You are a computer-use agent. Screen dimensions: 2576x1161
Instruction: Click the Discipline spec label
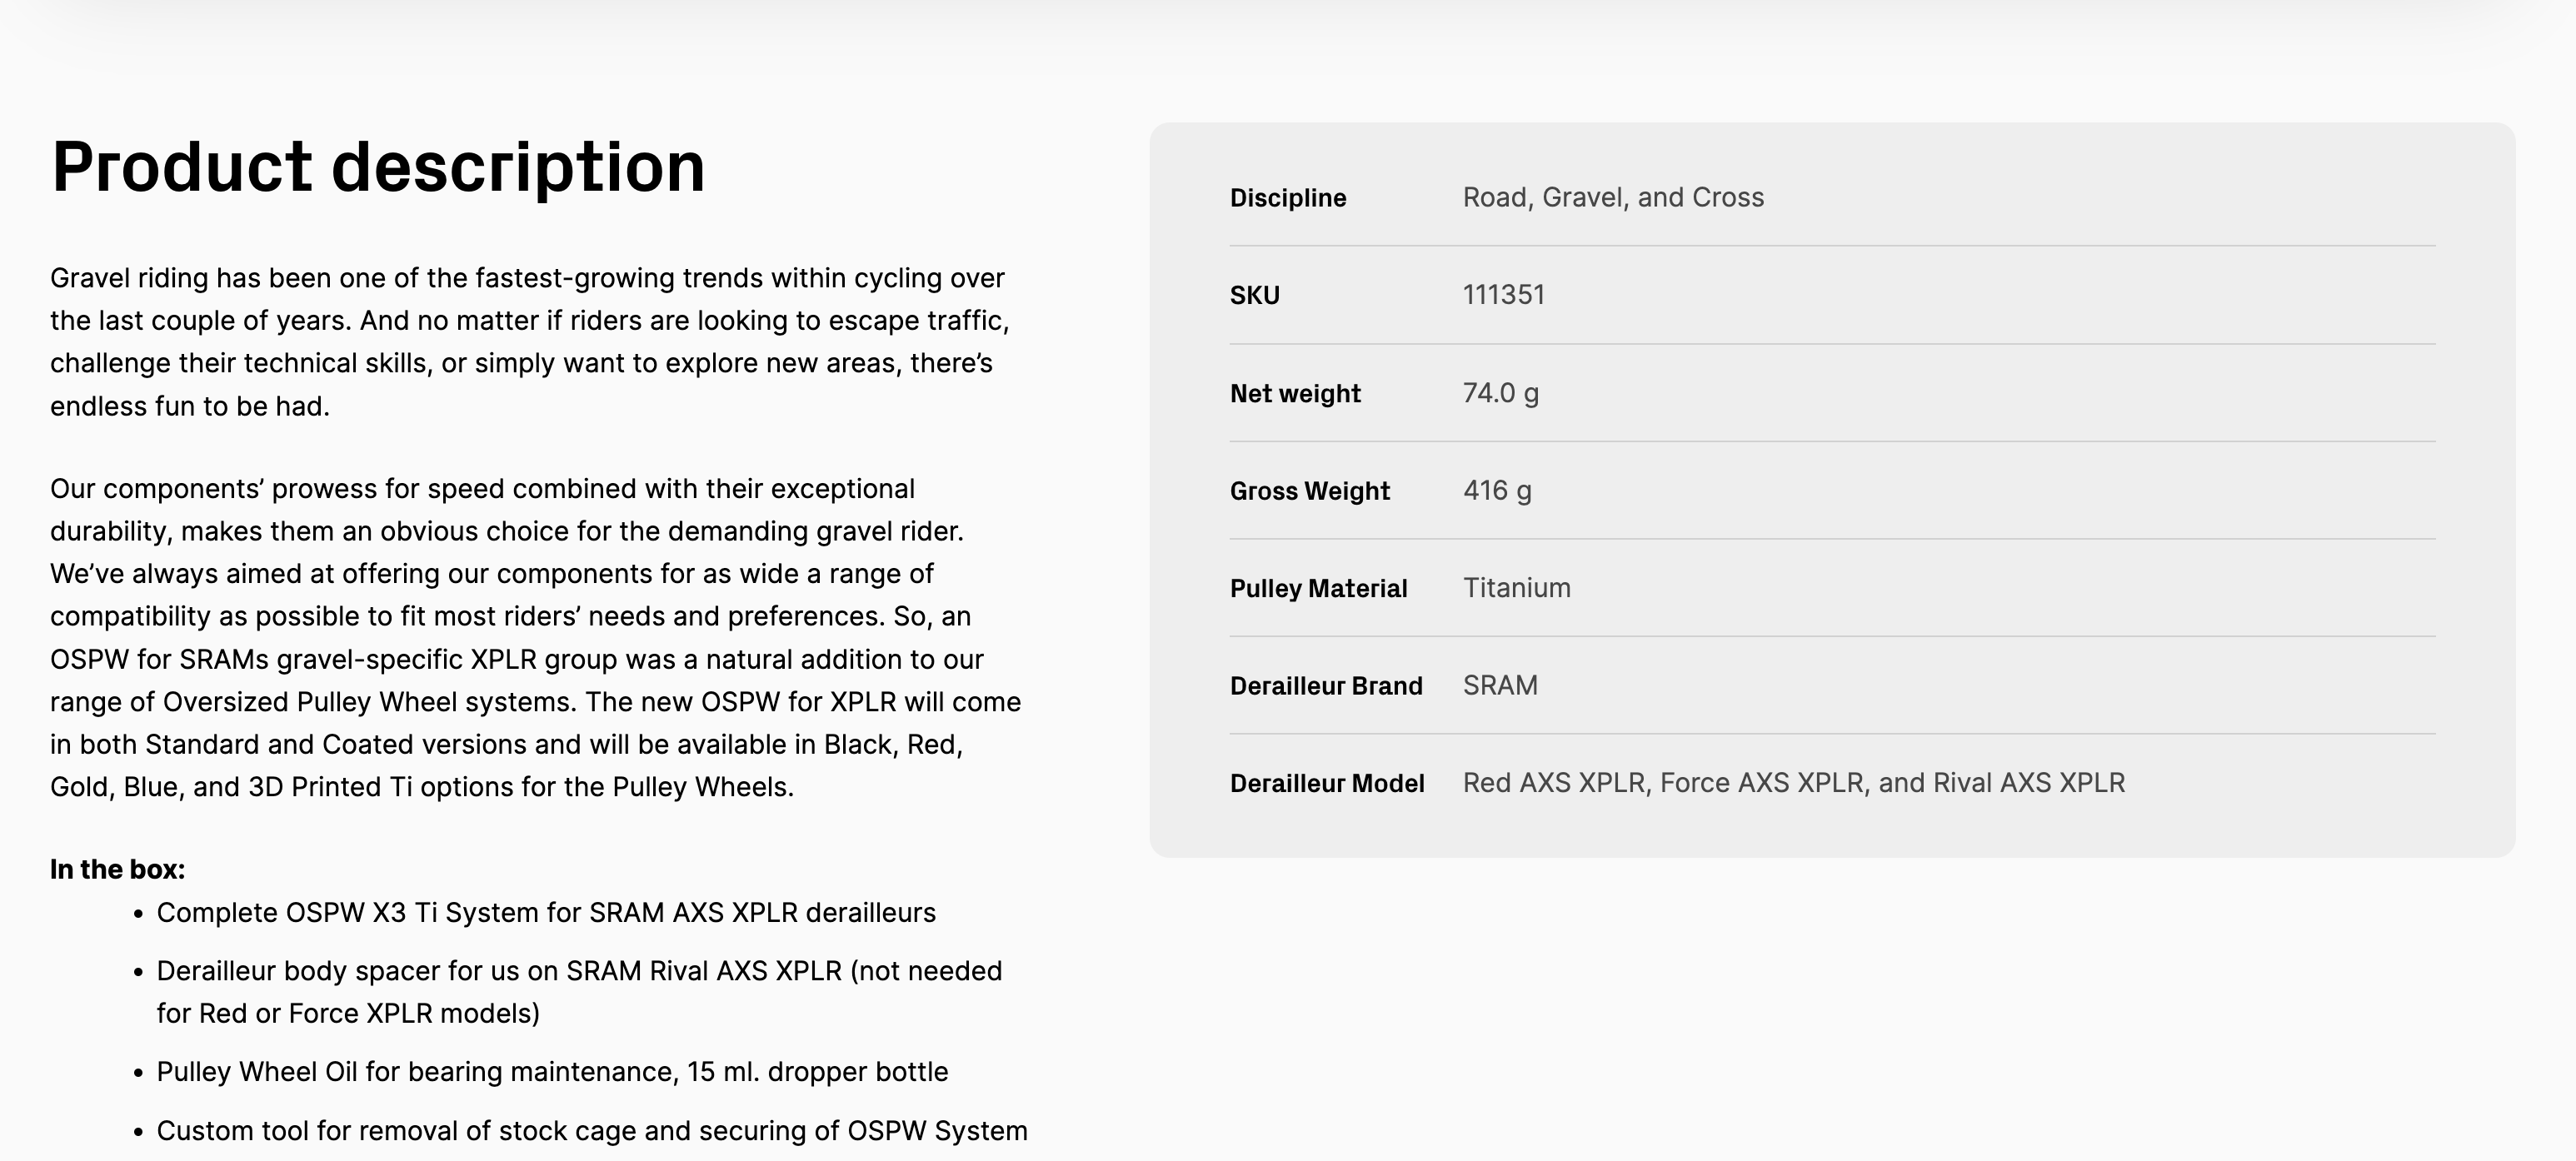[x=1287, y=198]
